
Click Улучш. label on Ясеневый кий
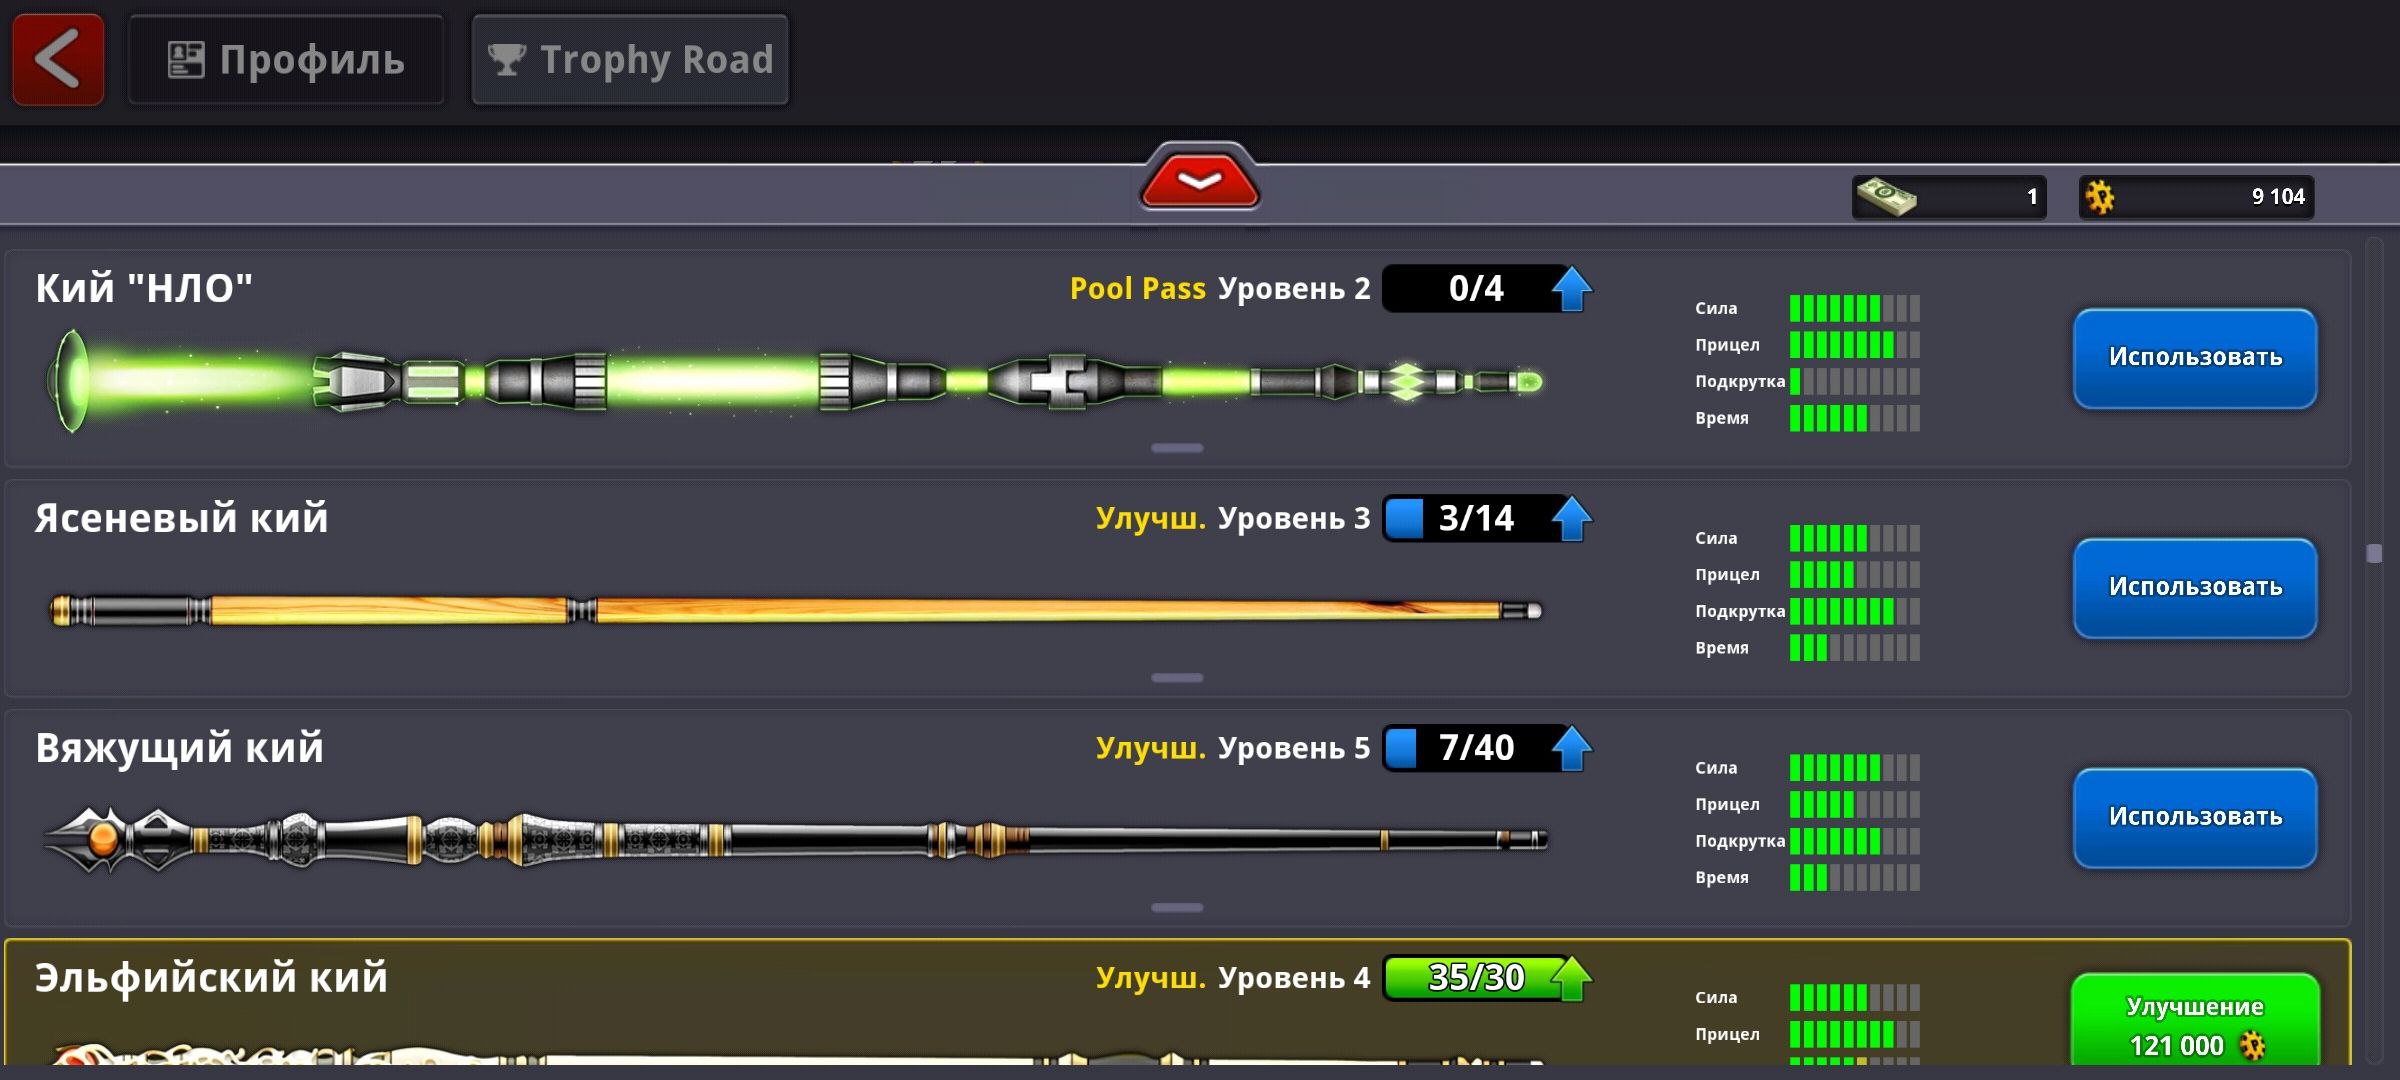[1151, 519]
